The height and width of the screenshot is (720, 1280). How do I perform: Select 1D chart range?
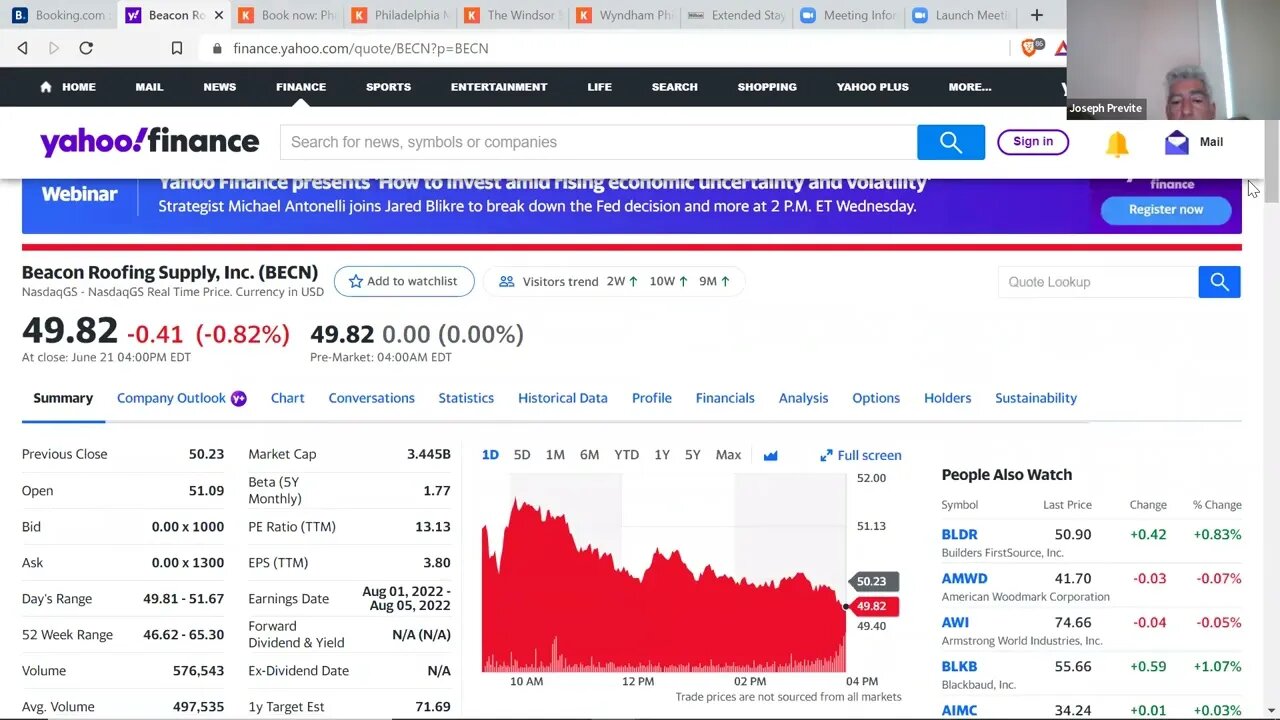point(490,455)
